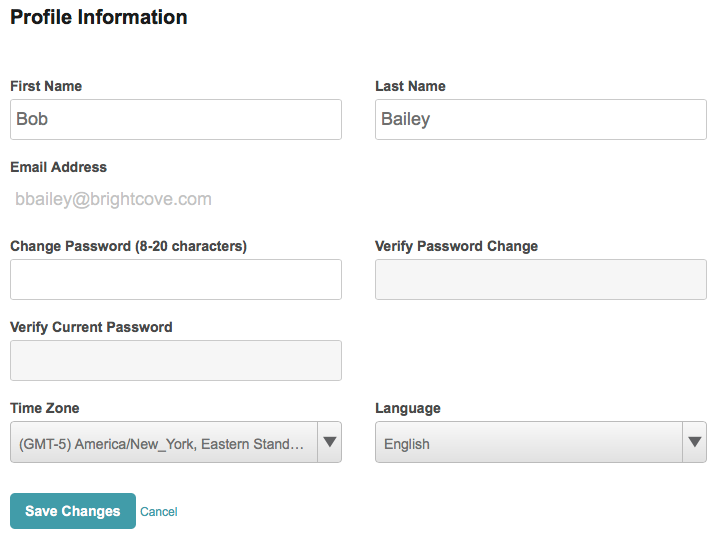The image size is (716, 540).
Task: Click the Profile Information heading
Action: 99,17
